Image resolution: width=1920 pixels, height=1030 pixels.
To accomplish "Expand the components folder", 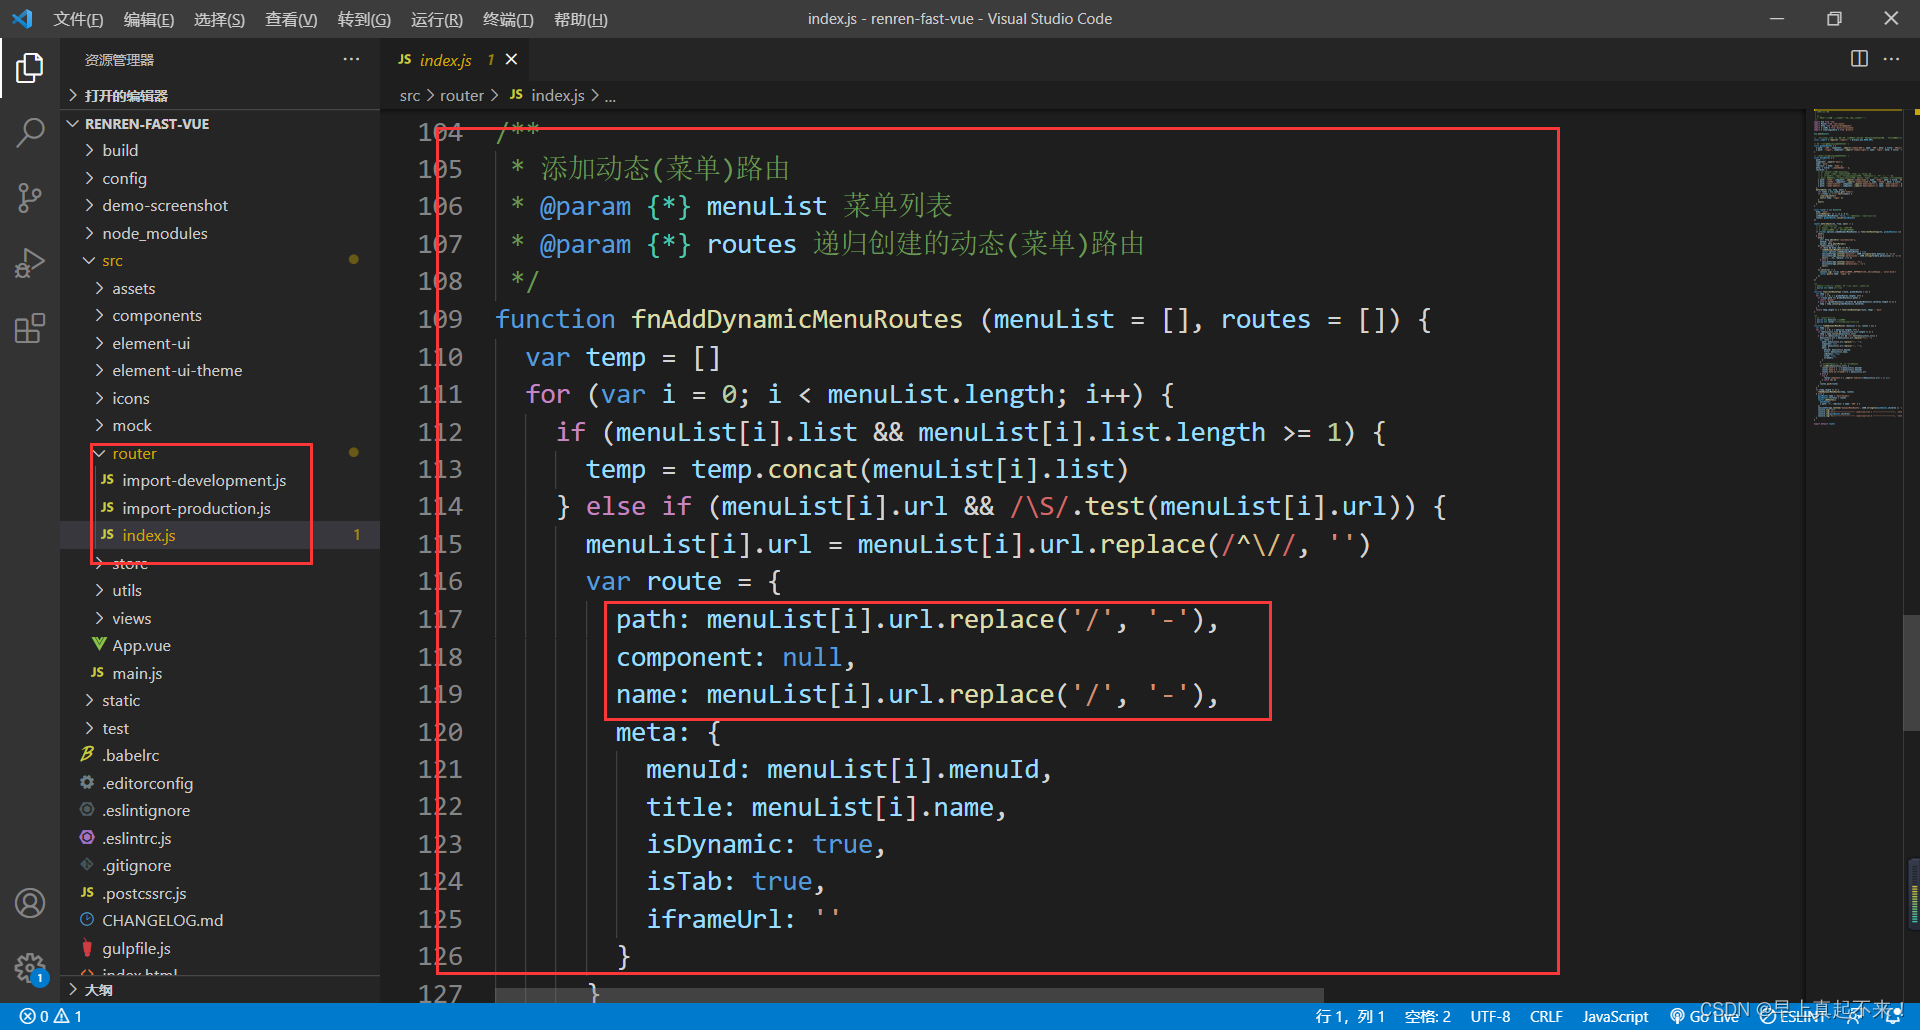I will [157, 315].
